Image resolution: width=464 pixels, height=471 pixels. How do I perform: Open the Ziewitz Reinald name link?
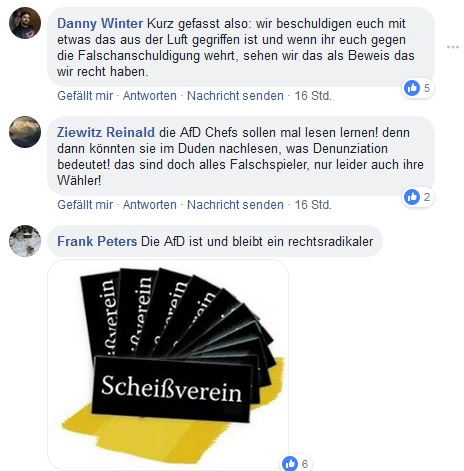pos(106,133)
